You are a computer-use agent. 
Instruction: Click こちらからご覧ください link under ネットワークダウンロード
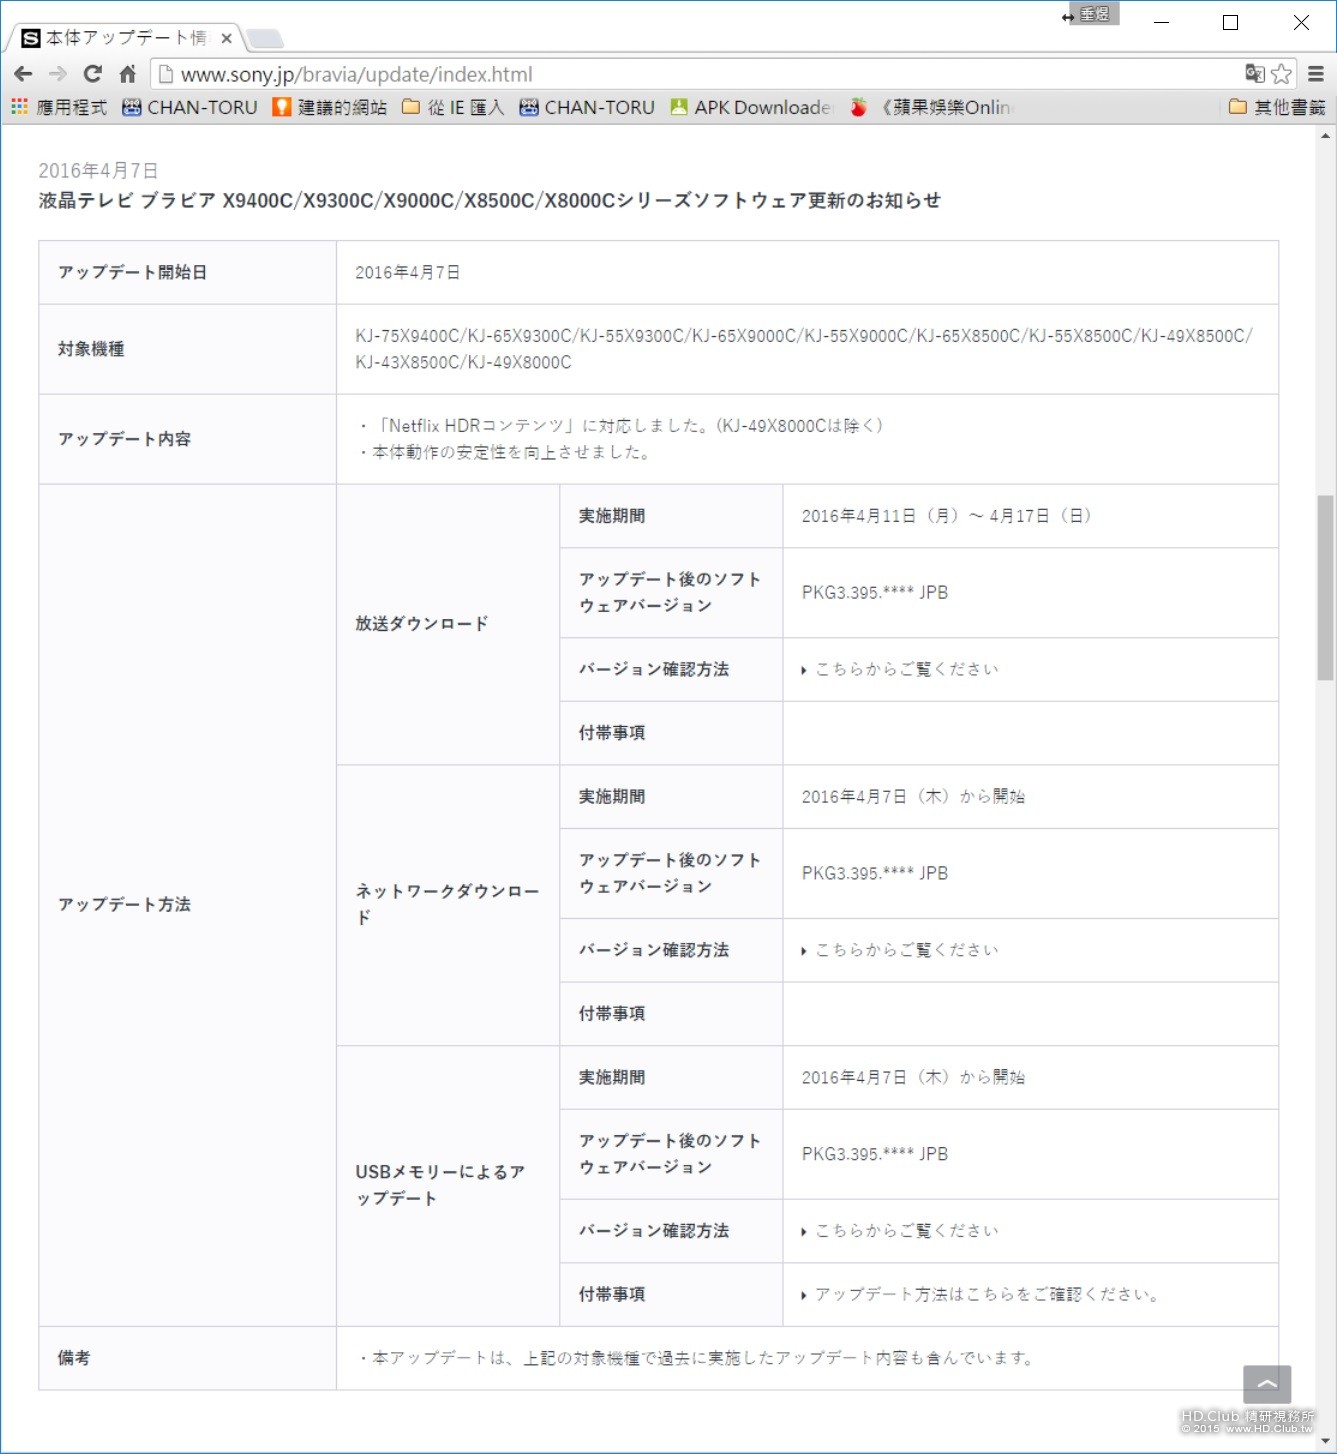907,950
